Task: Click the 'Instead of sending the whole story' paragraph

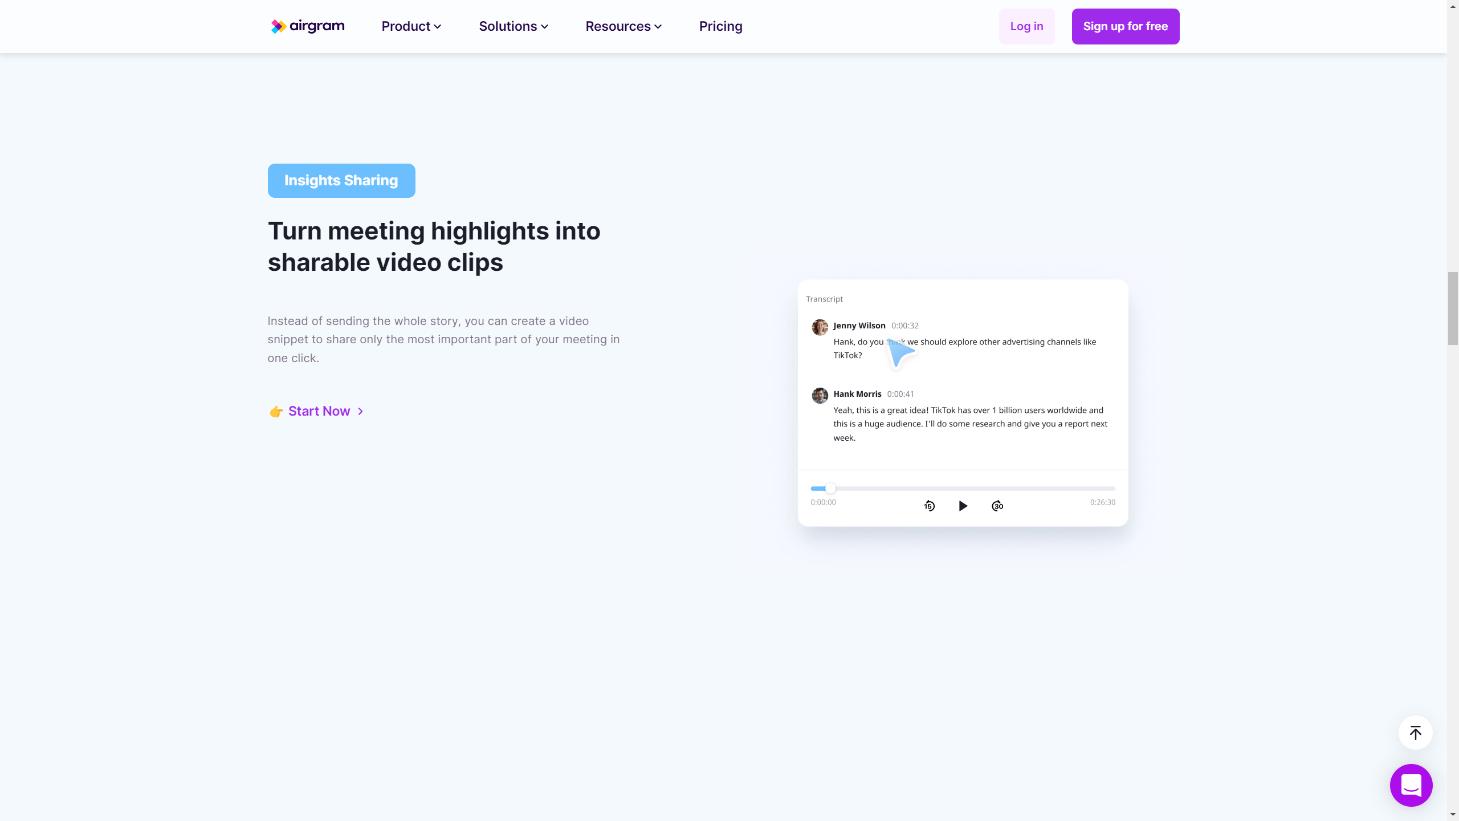Action: (444, 339)
